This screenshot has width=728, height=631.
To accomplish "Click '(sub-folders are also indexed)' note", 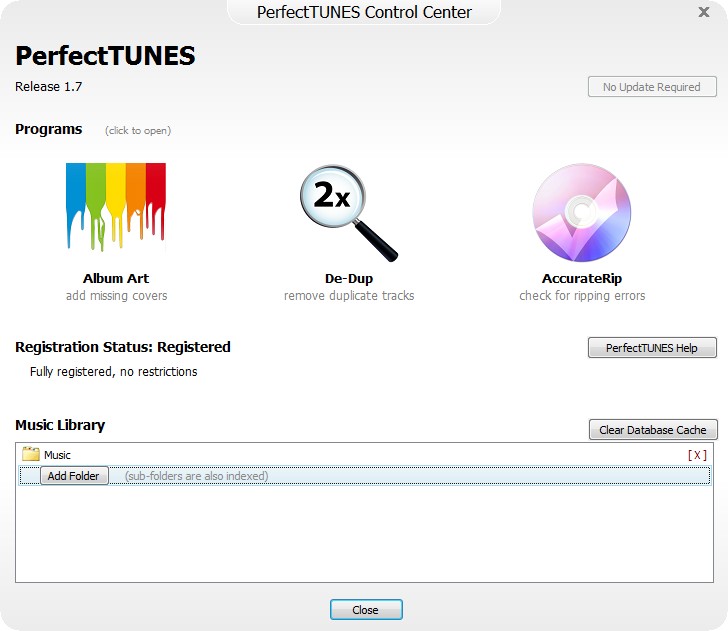I will [x=196, y=476].
